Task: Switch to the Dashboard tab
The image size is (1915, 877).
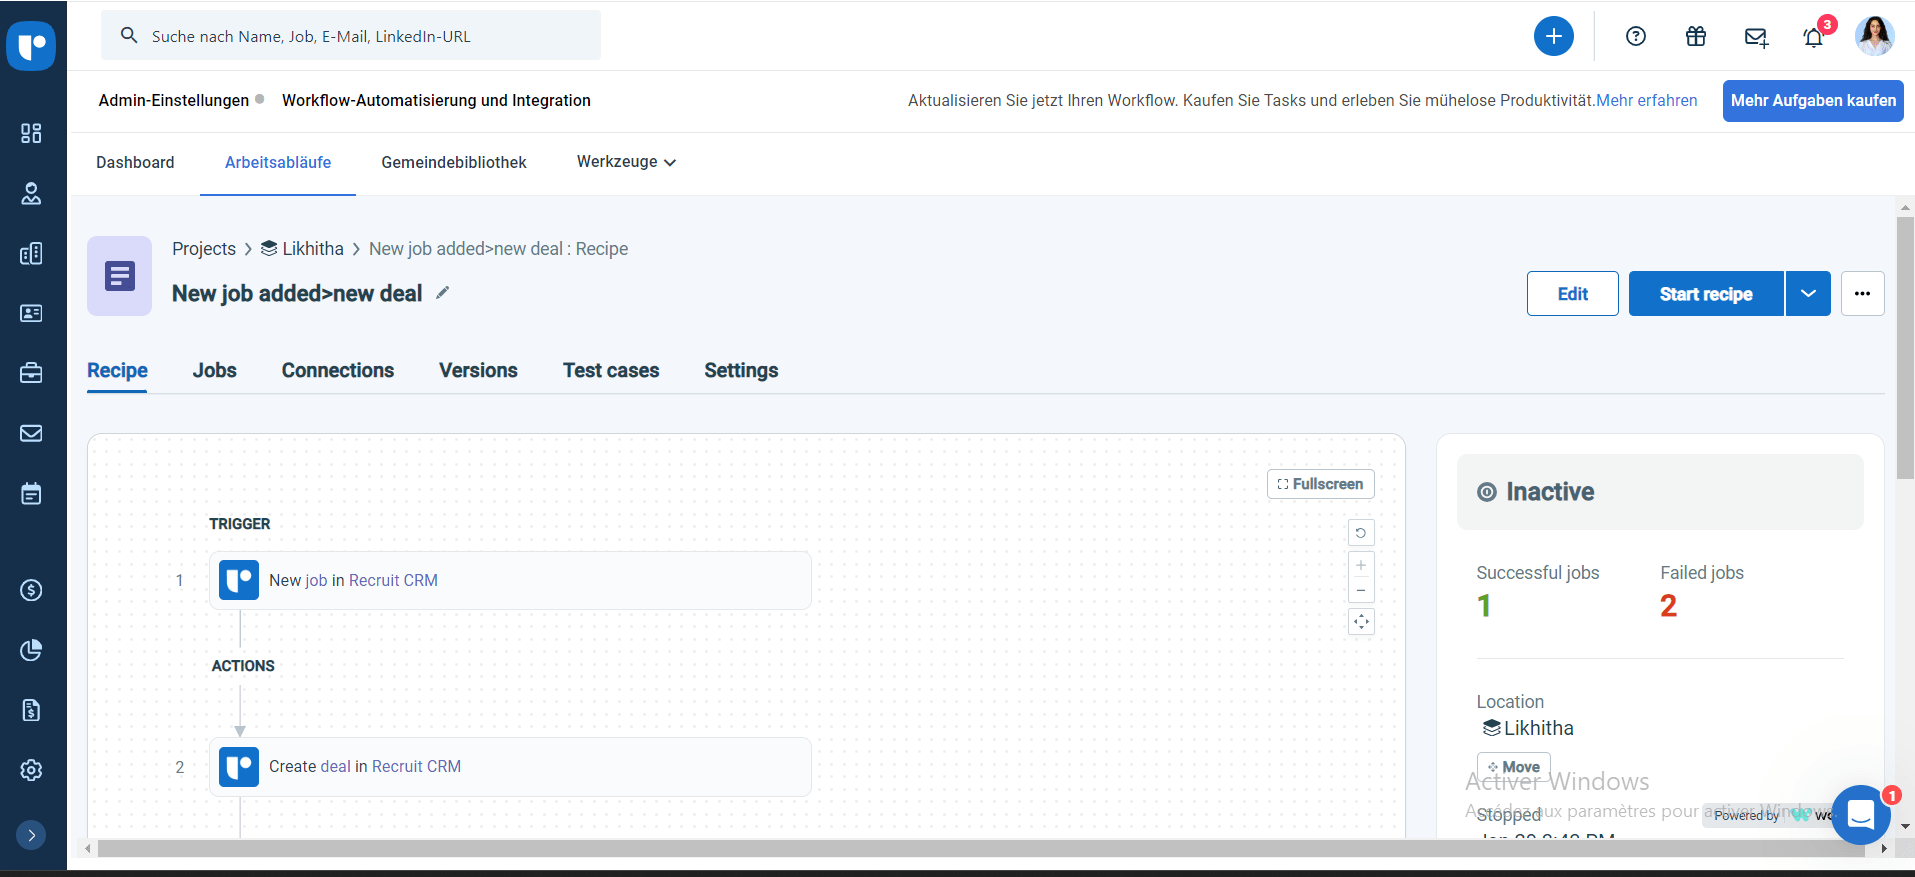Action: pos(135,162)
